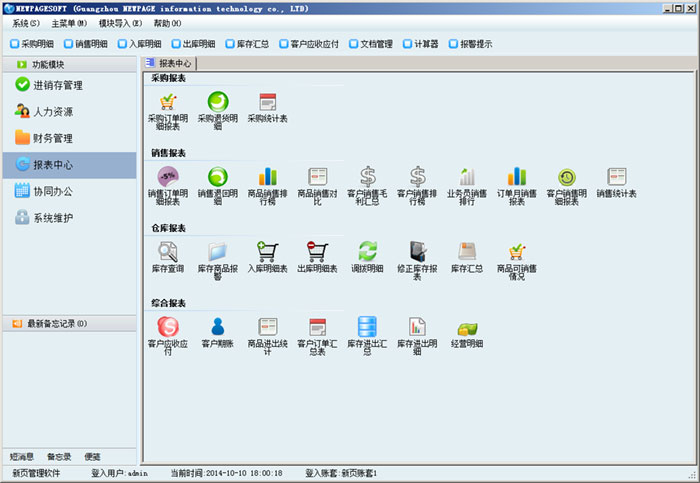Open 销售订单明细报表 icon
This screenshot has width=700, height=483.
(168, 177)
